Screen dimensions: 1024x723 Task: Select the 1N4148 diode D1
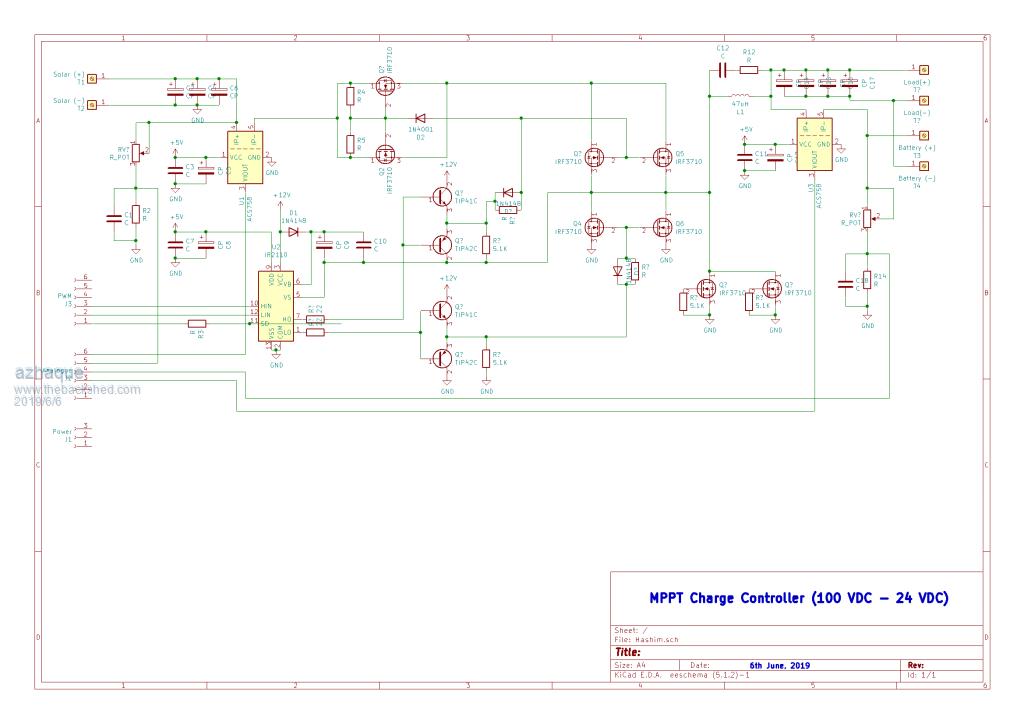293,232
